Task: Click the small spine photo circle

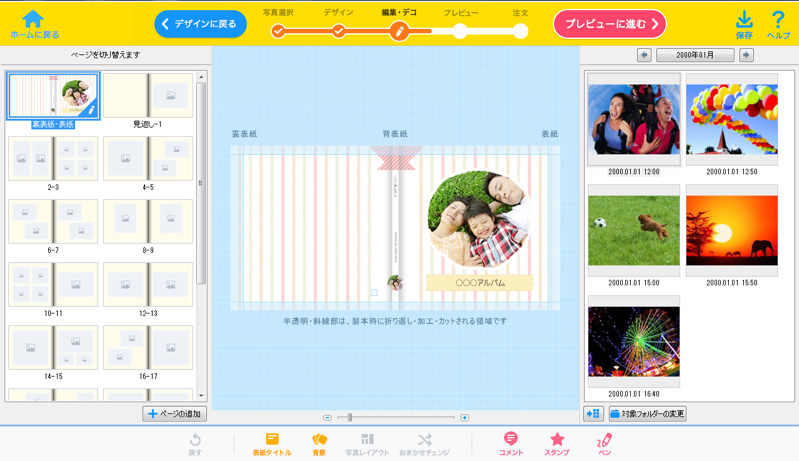Action: [x=395, y=282]
